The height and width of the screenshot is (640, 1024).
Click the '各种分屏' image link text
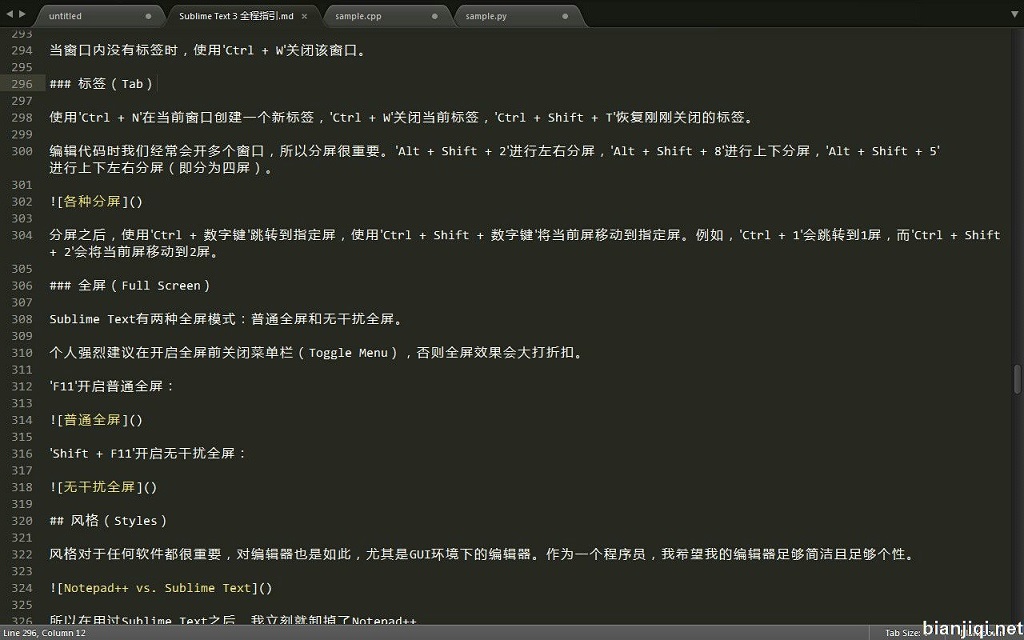pos(92,201)
